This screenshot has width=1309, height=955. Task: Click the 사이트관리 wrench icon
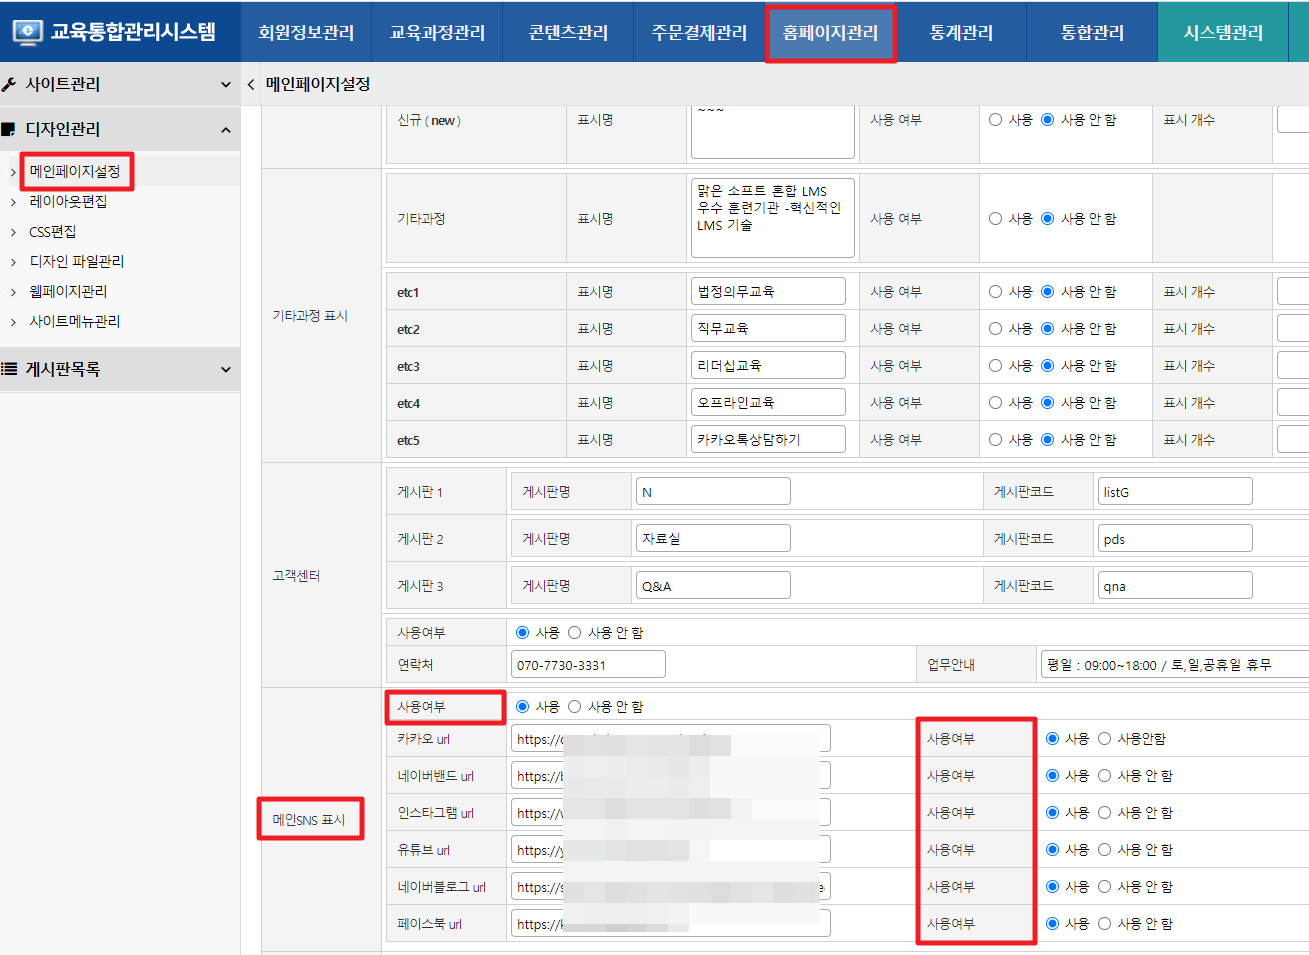(10, 85)
